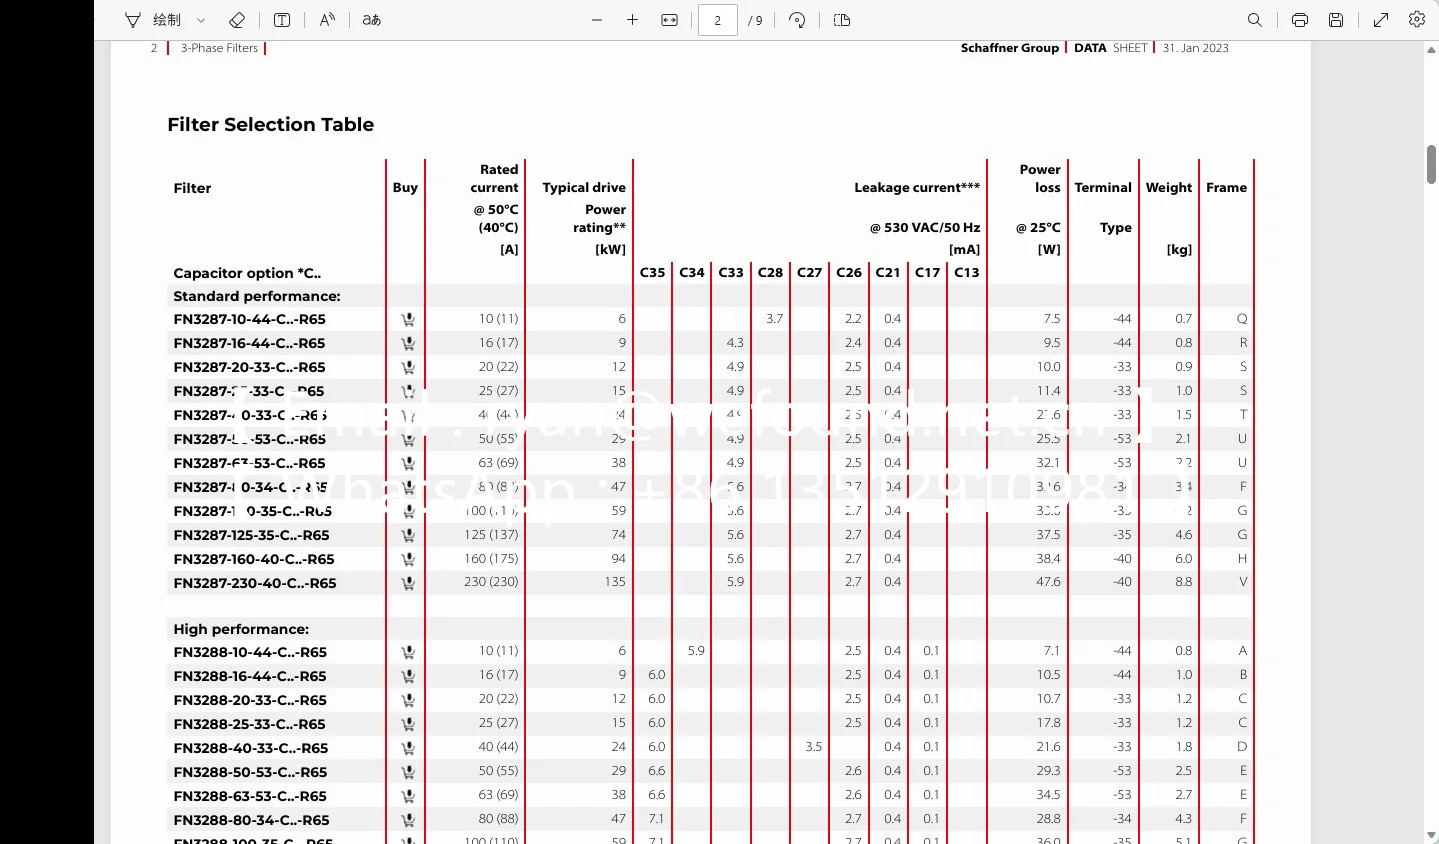Start read aloud
The height and width of the screenshot is (844, 1439).
tap(327, 20)
